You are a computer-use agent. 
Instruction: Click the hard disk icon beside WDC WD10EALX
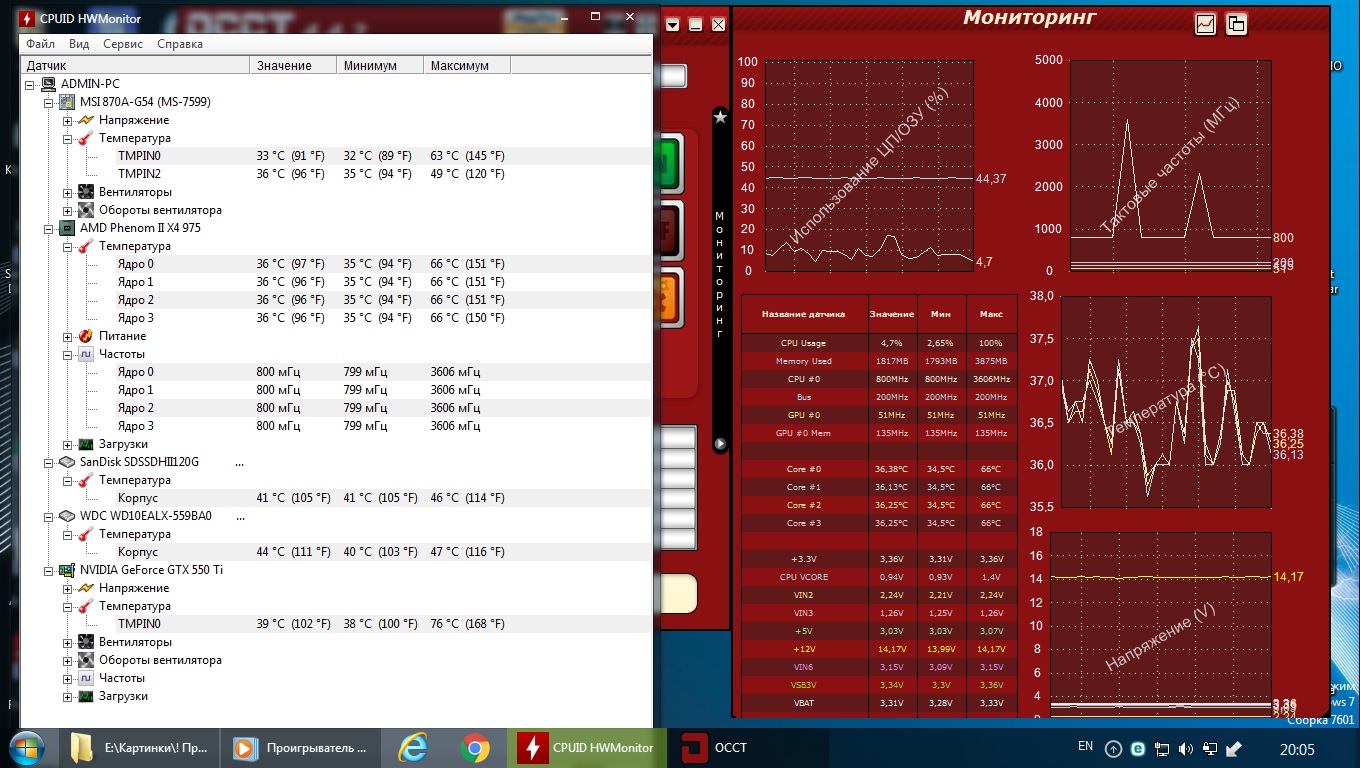point(67,516)
